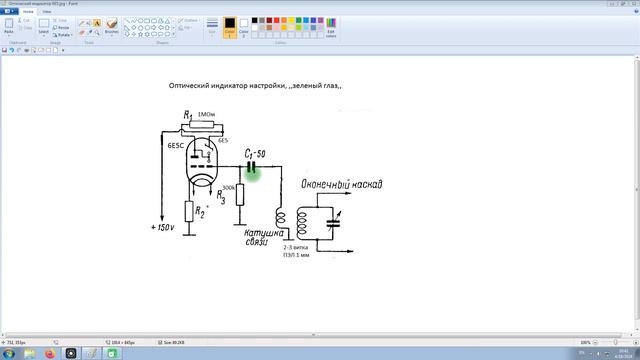This screenshot has width=640, height=360.
Task: Open Firefox from the taskbar
Action: pos(50,353)
